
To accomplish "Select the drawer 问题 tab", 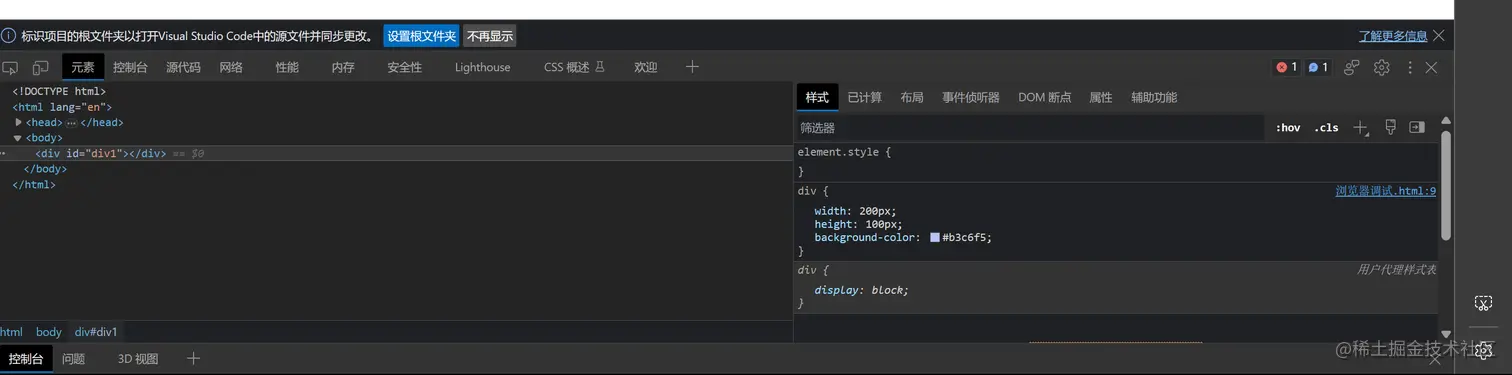I will [x=73, y=358].
